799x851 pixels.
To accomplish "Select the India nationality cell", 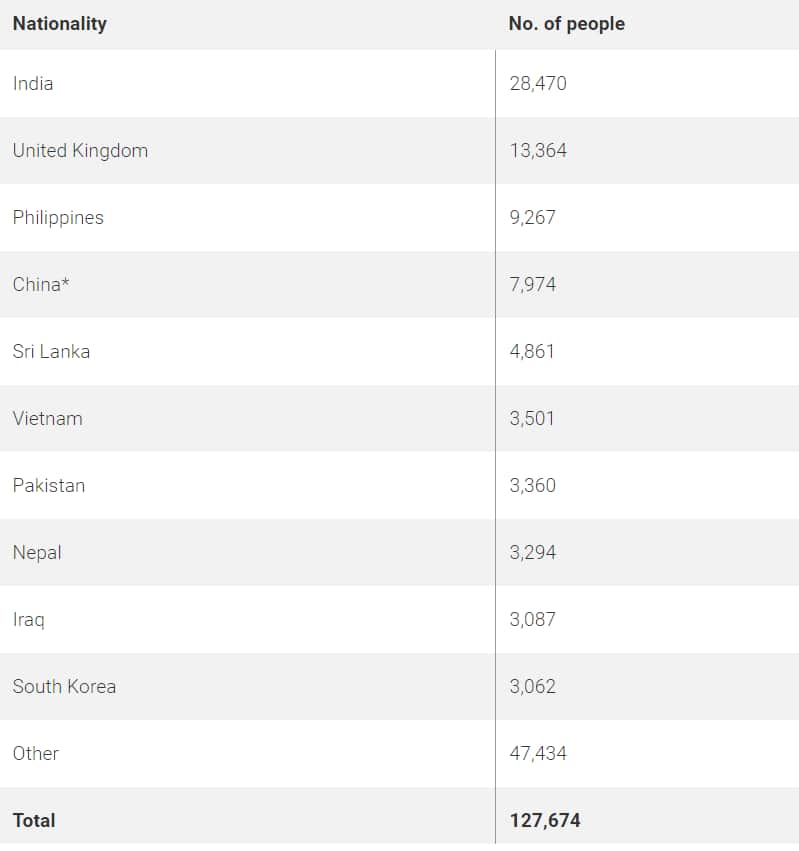I will [x=33, y=84].
